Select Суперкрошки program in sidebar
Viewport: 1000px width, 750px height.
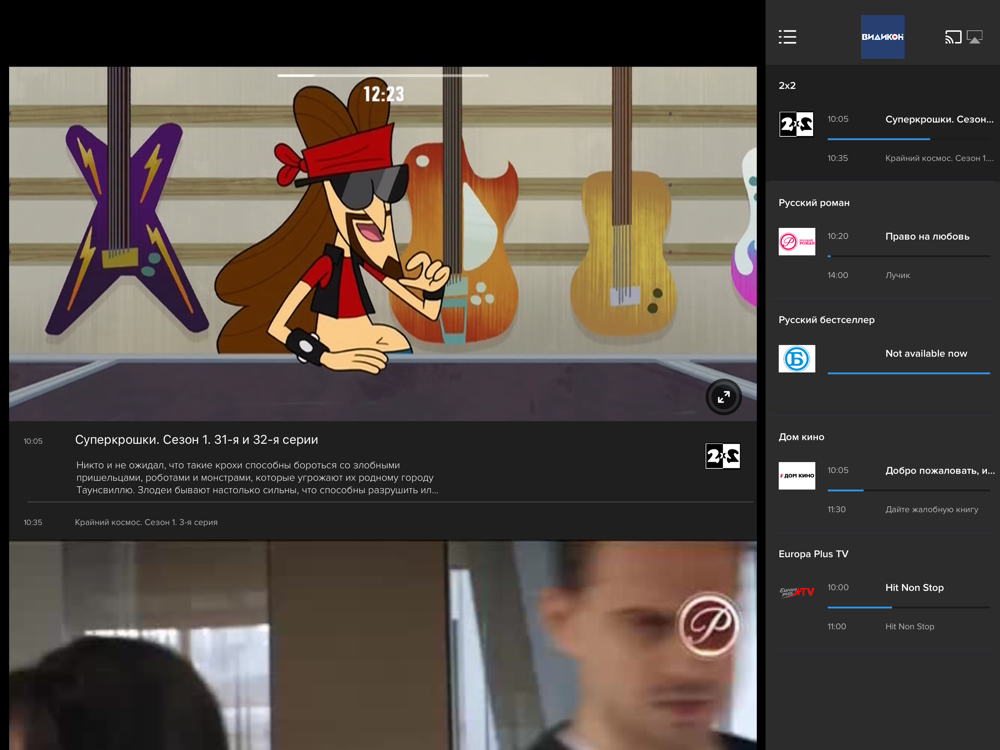(939, 119)
